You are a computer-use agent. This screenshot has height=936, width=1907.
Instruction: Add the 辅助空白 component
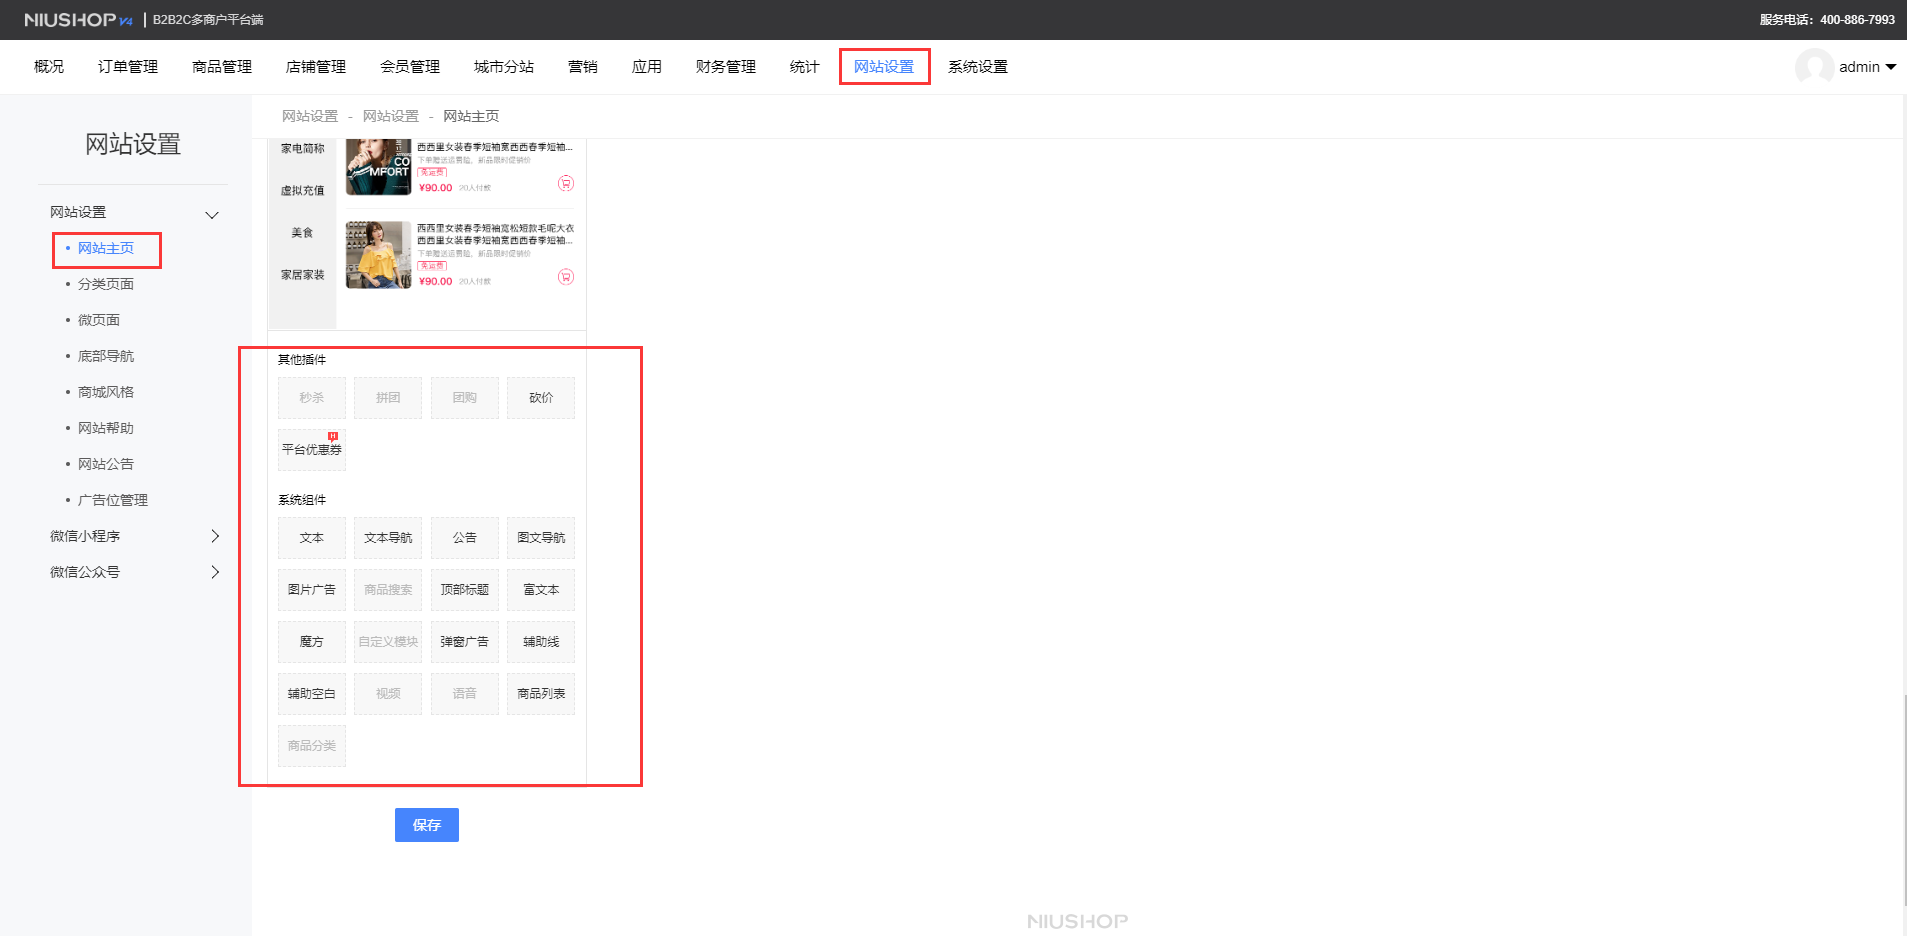[312, 694]
